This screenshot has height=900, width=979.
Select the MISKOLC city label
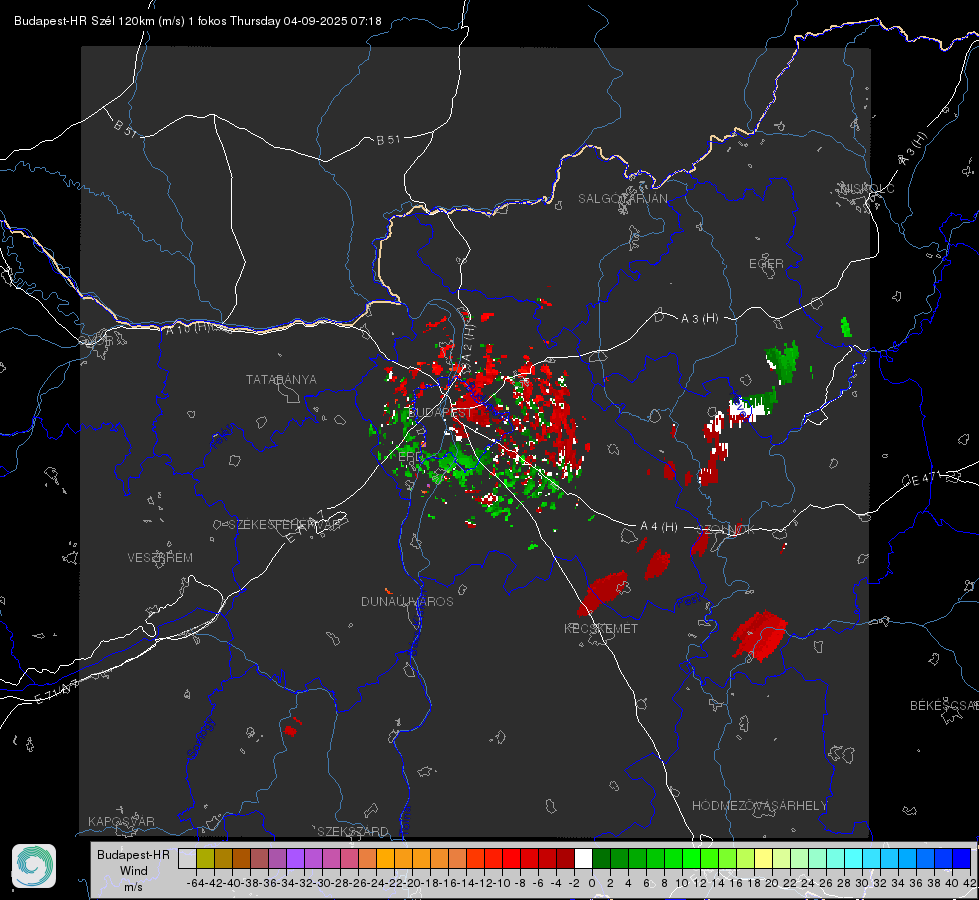click(867, 188)
